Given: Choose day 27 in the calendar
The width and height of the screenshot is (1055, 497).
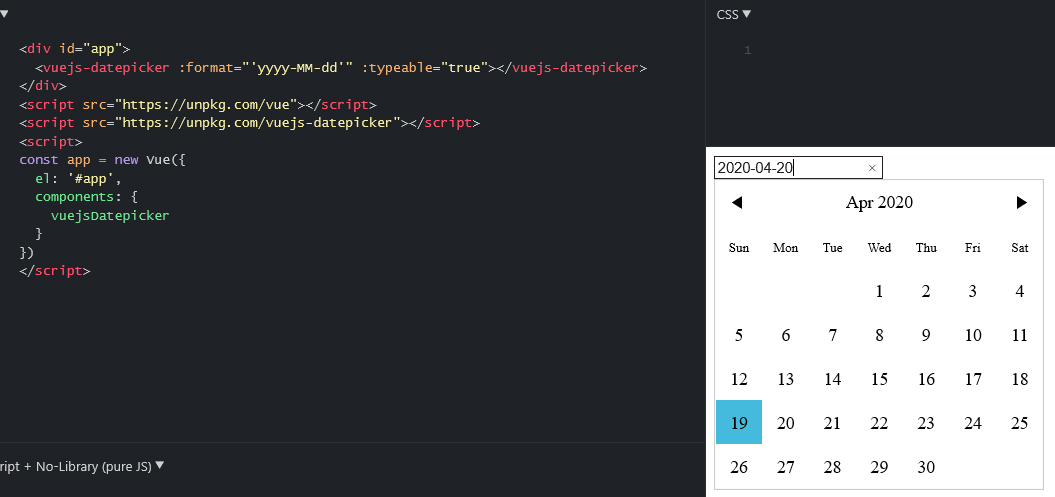Looking at the screenshot, I should click(x=786, y=466).
